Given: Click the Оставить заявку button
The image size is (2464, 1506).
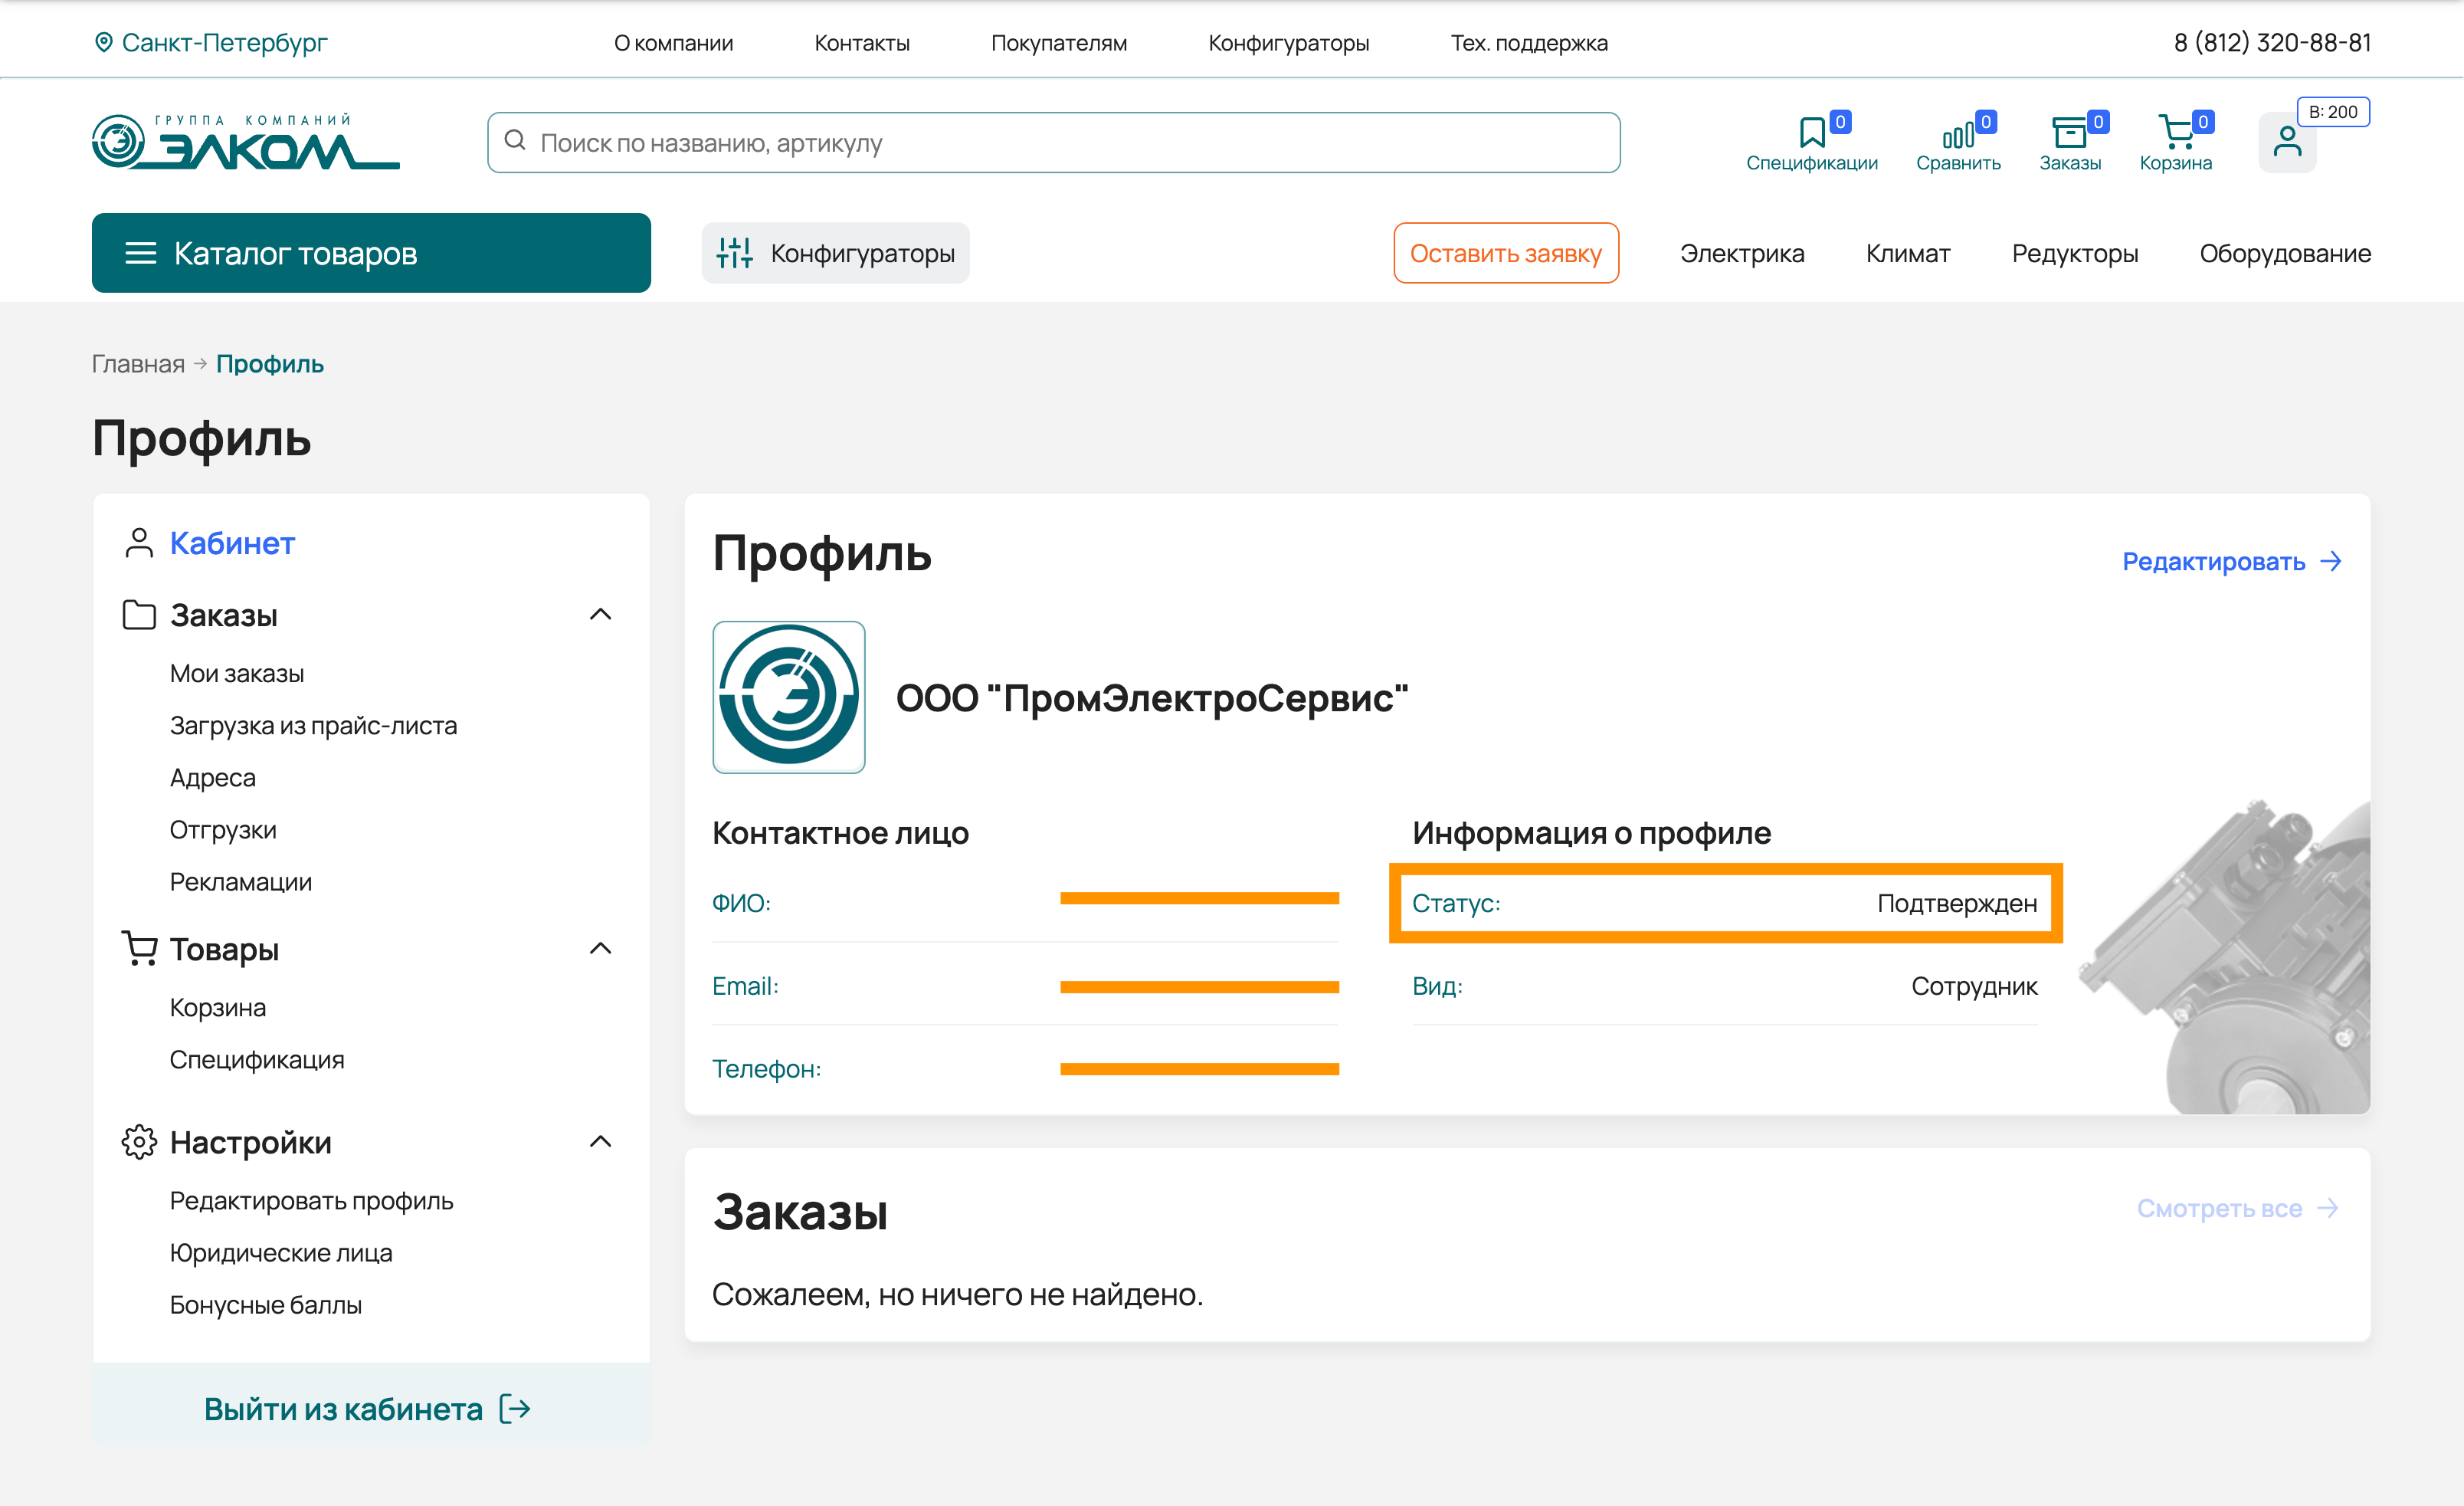Looking at the screenshot, I should [1505, 253].
